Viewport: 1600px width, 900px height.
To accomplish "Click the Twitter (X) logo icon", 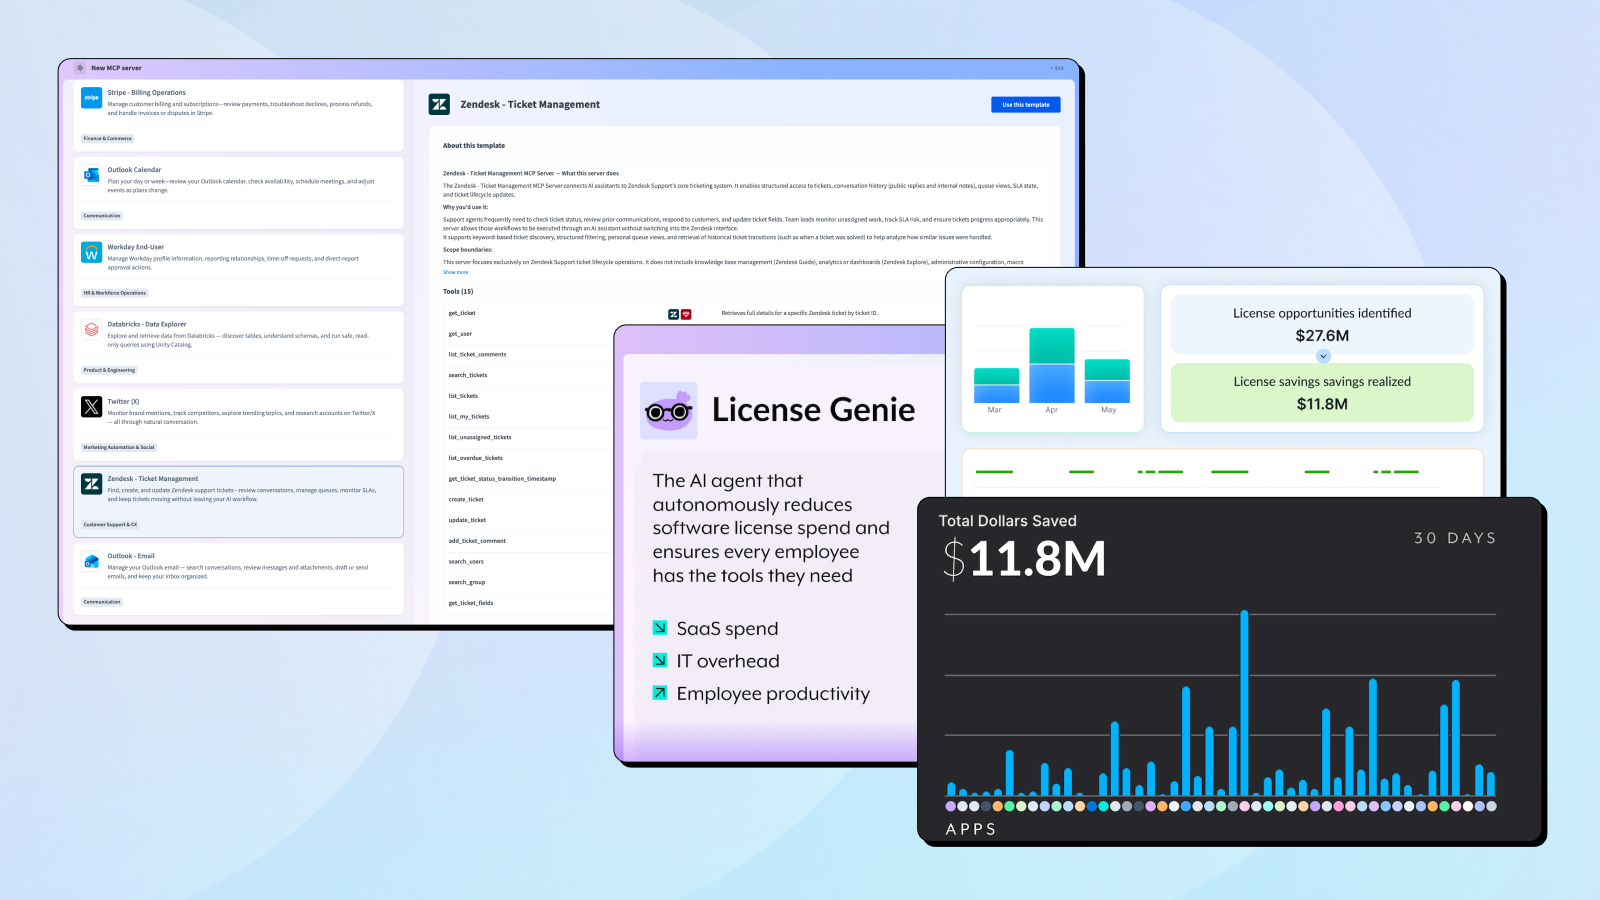I will click(91, 407).
